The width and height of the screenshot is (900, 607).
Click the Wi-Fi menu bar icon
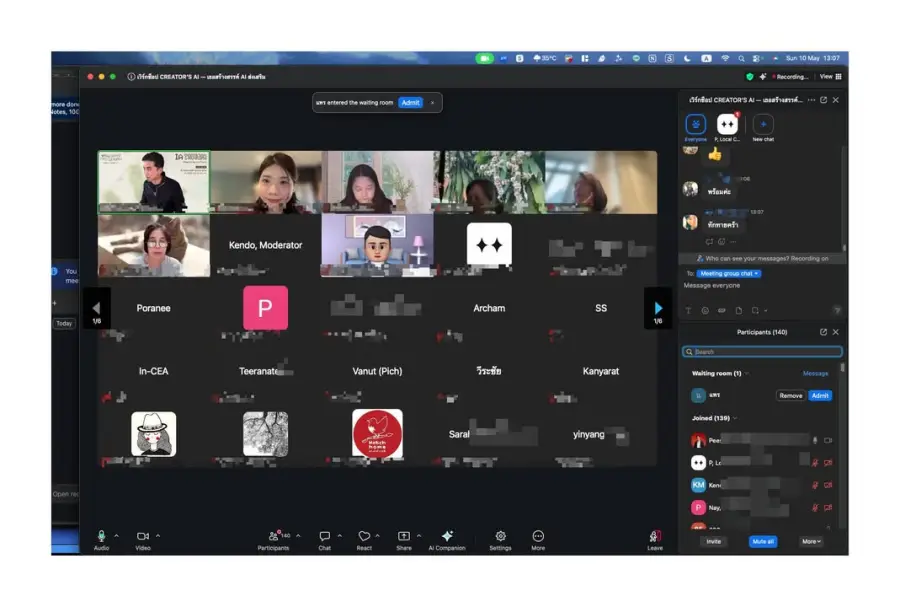(x=726, y=59)
